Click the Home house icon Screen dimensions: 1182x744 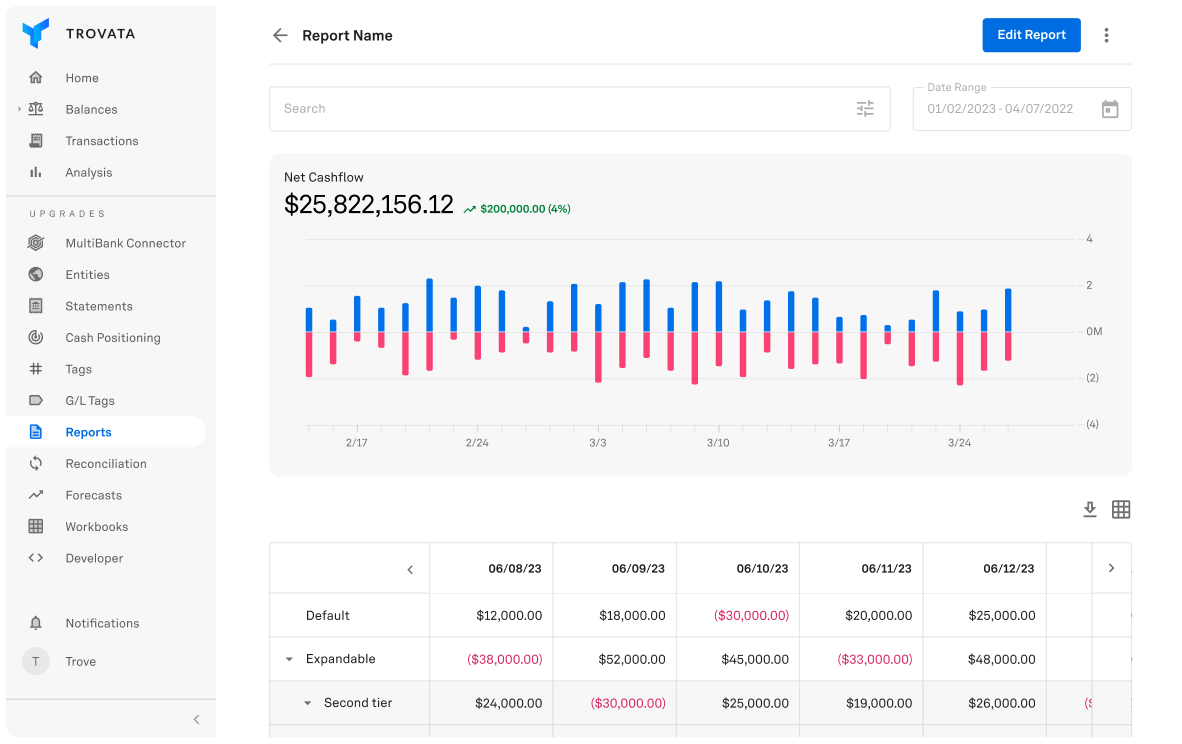click(x=35, y=78)
